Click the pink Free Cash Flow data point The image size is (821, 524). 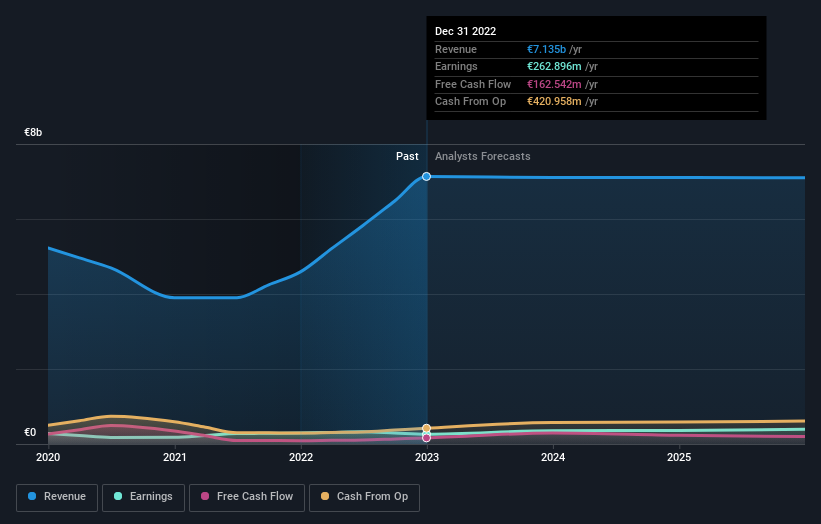(426, 438)
